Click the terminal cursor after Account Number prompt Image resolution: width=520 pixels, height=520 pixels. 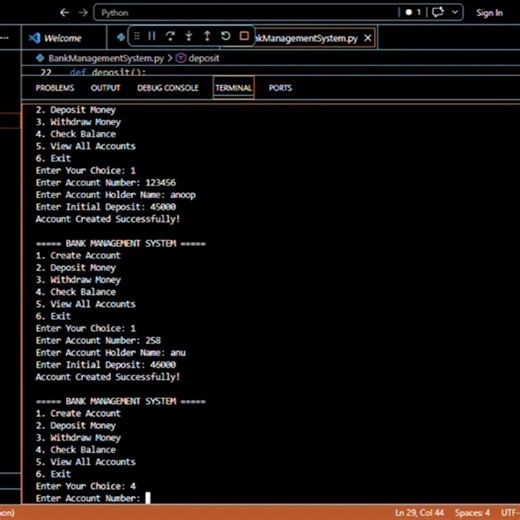tap(148, 498)
